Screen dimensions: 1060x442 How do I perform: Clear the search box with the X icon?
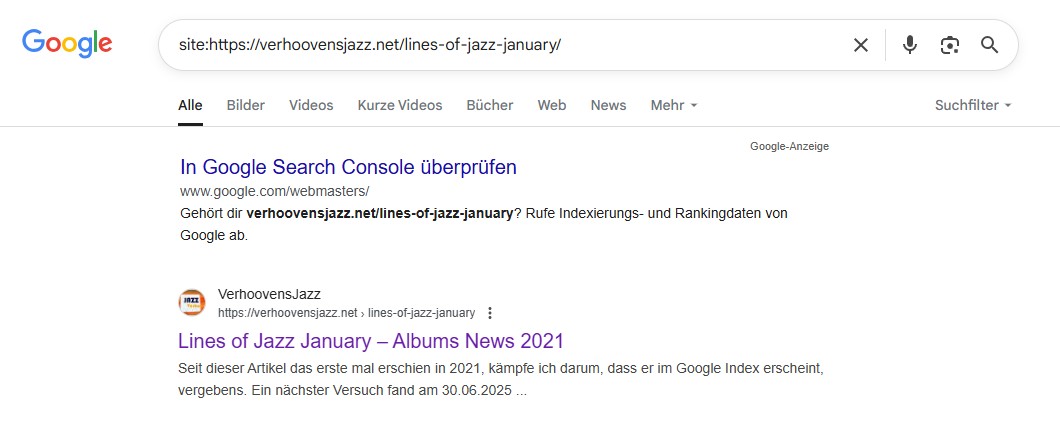coord(860,45)
